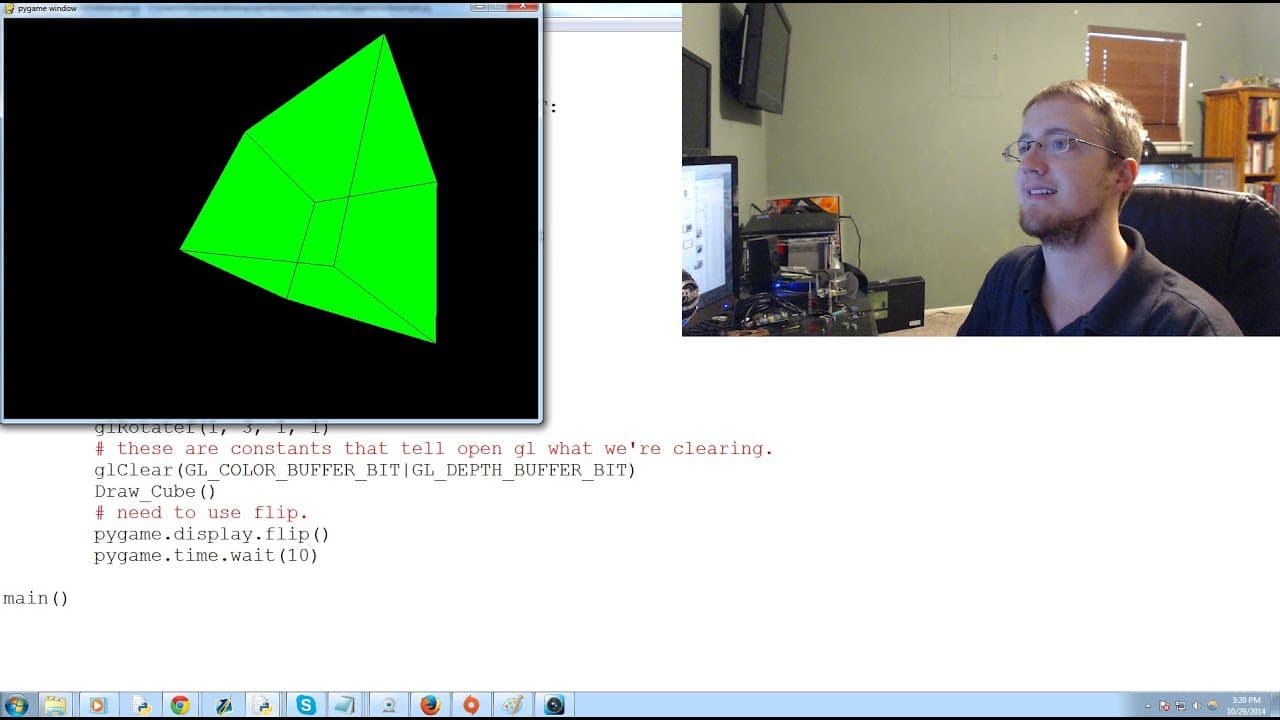Place the cursor on the main() line

pos(35,598)
